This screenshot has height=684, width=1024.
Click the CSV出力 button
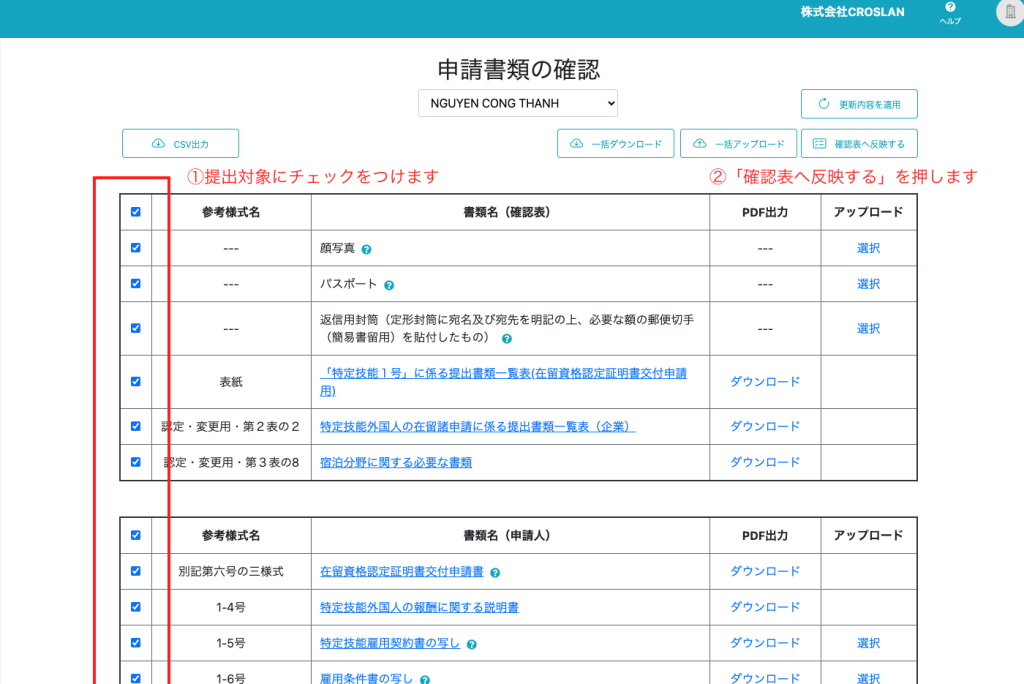pos(180,144)
